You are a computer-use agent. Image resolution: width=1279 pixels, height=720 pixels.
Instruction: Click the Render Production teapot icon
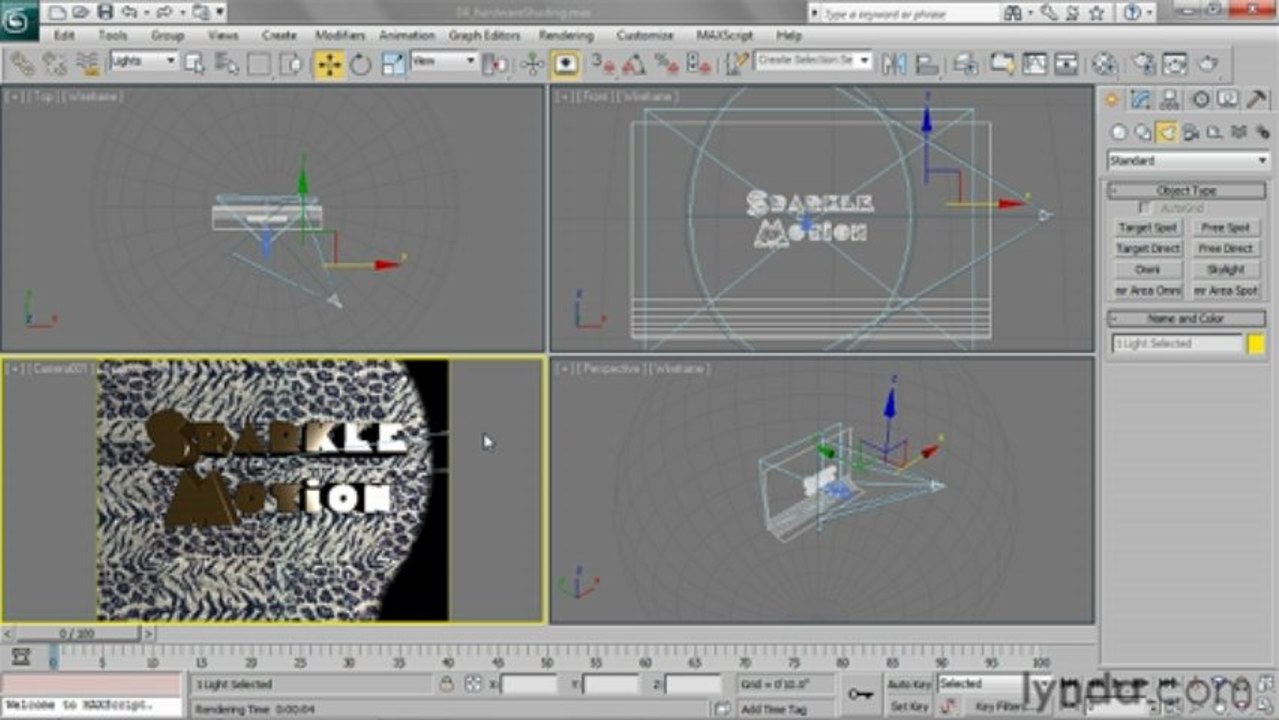1209,63
